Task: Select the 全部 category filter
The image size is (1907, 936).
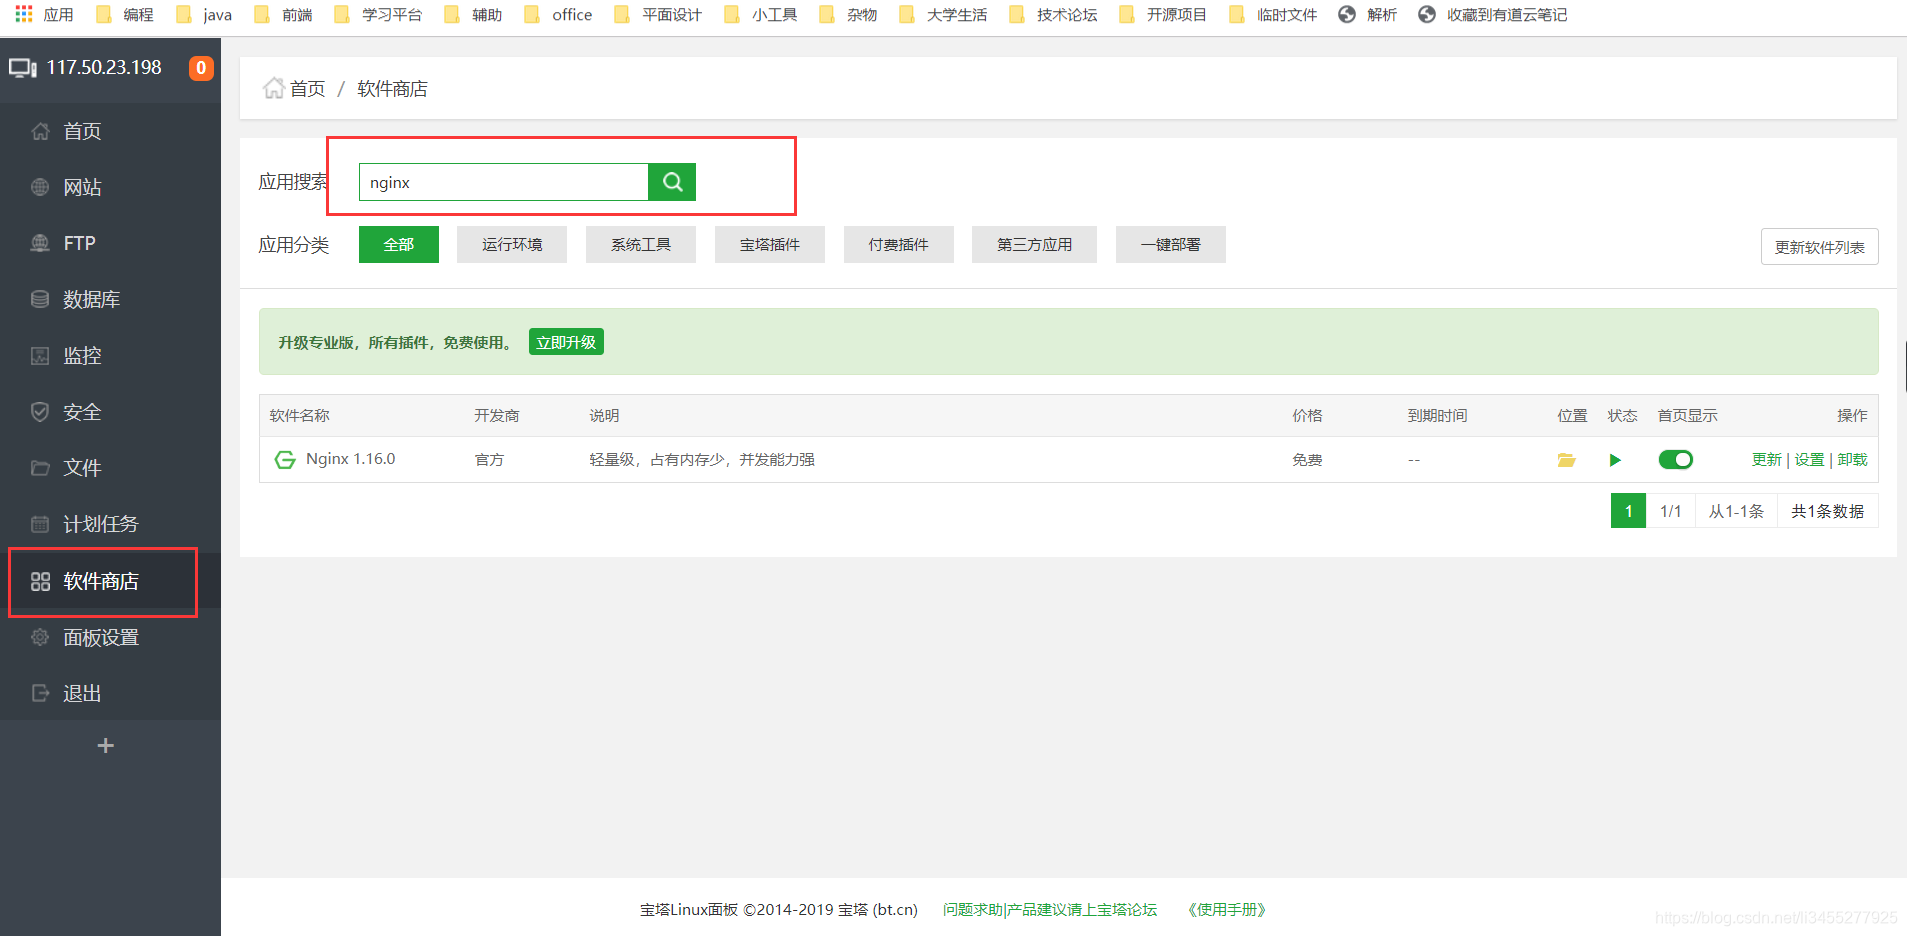Action: coord(399,244)
